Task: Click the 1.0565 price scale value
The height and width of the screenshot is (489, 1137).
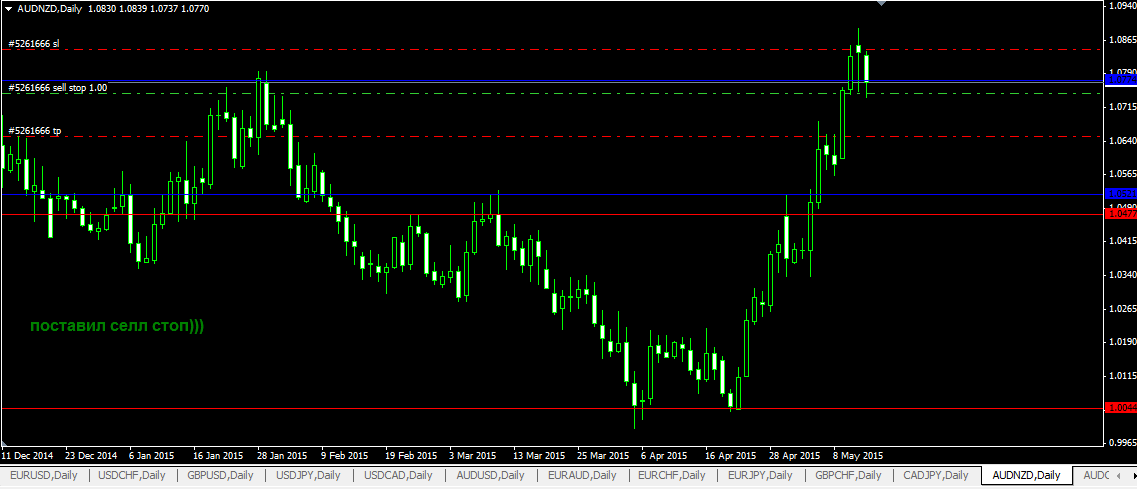Action: tap(1122, 174)
